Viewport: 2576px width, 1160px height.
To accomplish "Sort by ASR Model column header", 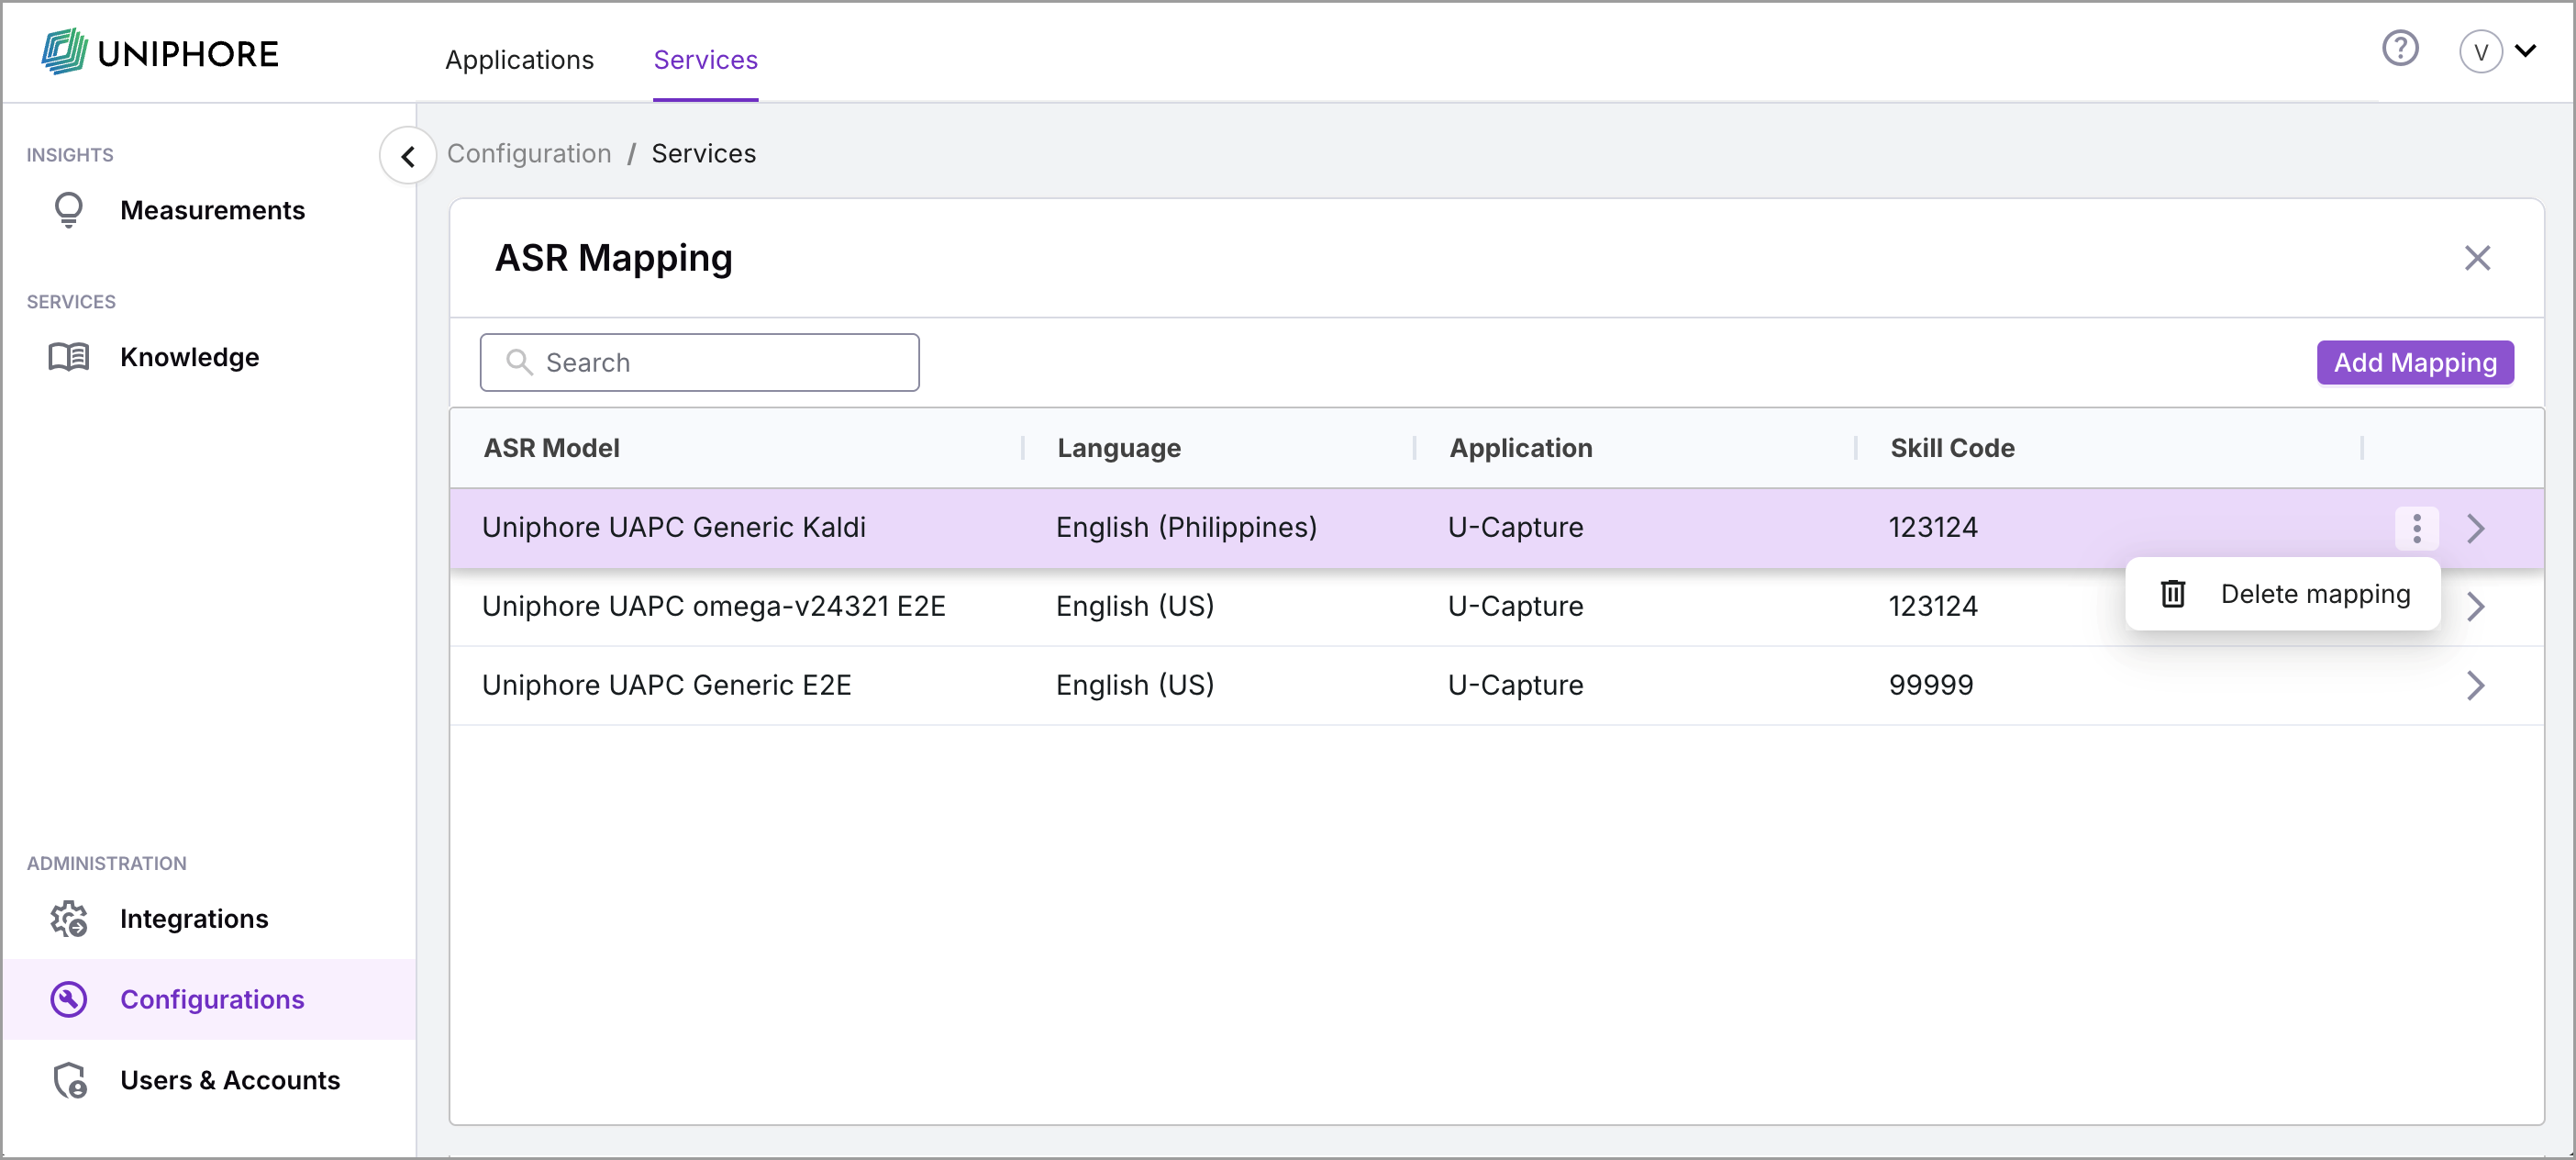I will click(551, 448).
